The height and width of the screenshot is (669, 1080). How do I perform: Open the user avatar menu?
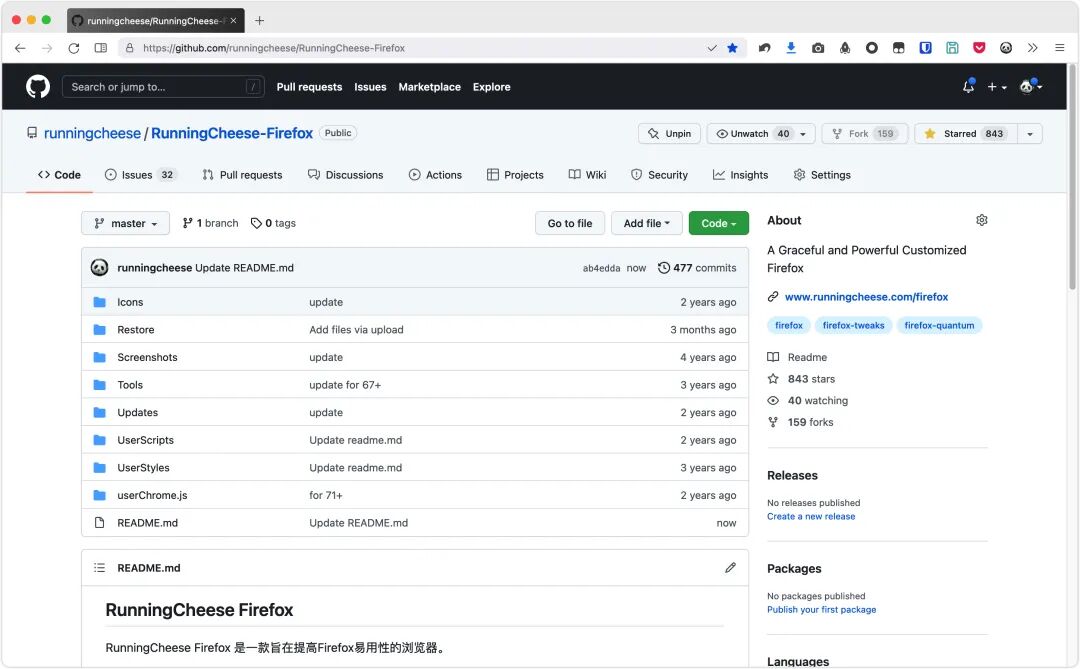[x=1030, y=87]
